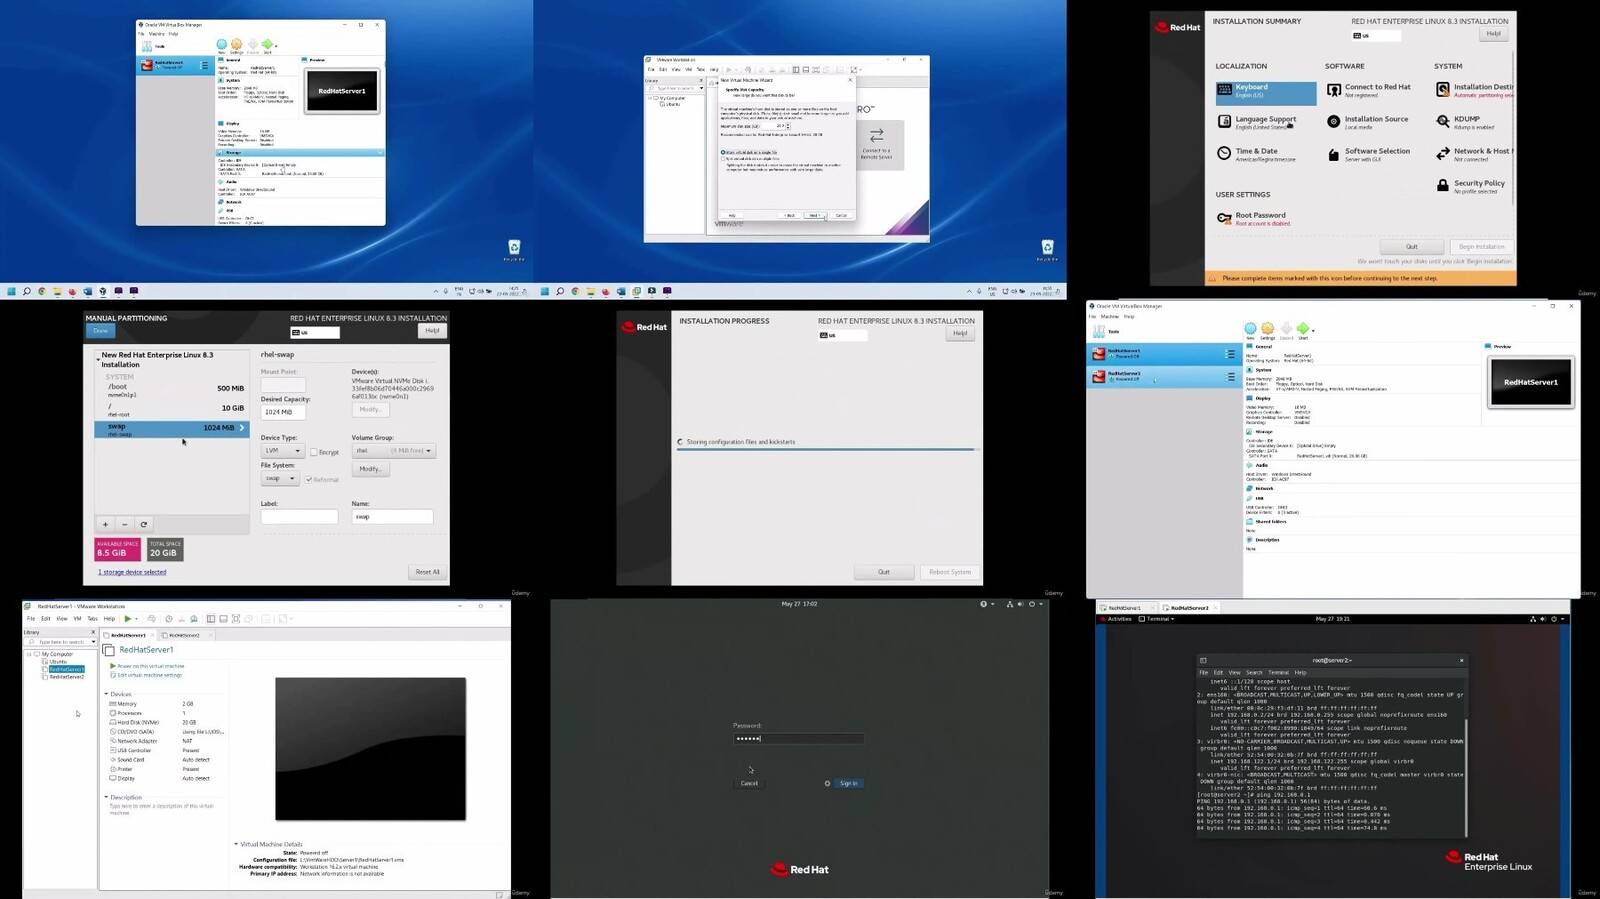This screenshot has height=899, width=1600.
Task: Click Done in Manual Partitioning
Action: coord(100,330)
